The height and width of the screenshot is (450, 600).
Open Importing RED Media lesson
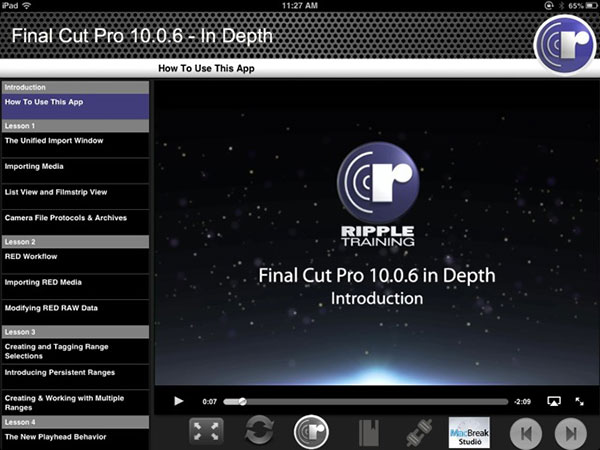pyautogui.click(x=75, y=286)
